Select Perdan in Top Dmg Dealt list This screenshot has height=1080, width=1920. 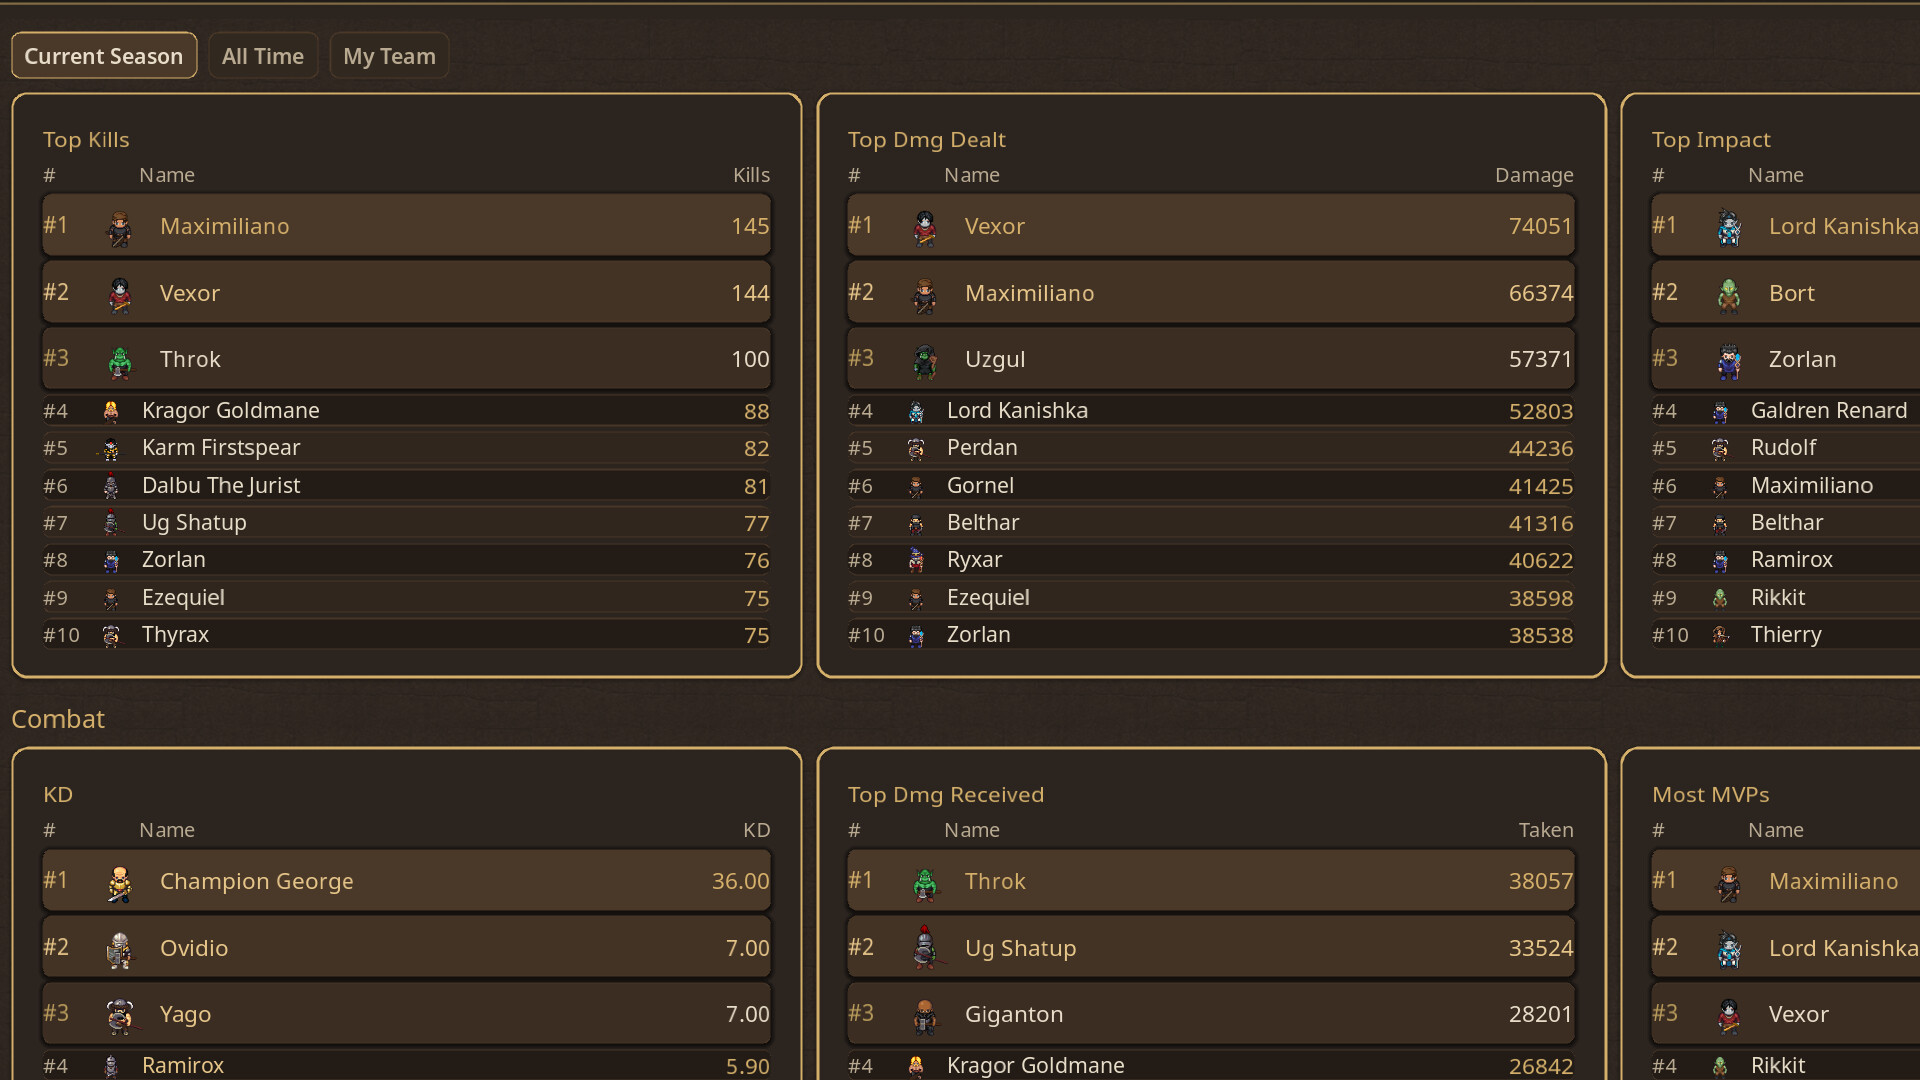click(982, 448)
